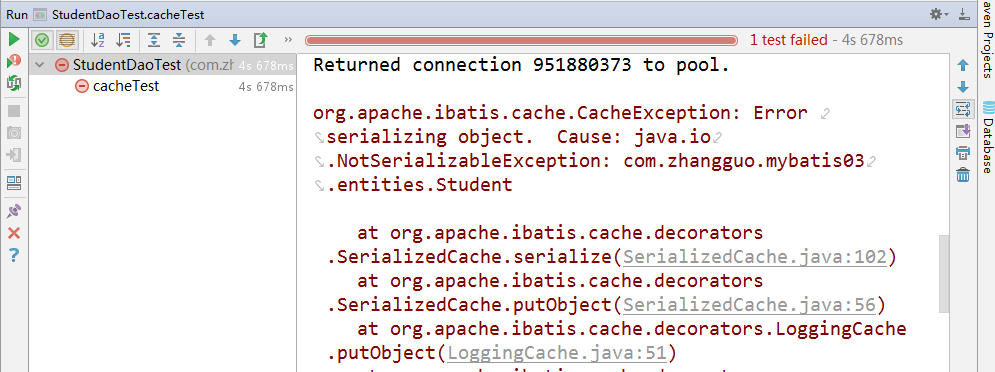The height and width of the screenshot is (372, 995).
Task: Rerun failed tests icon
Action: [x=14, y=62]
